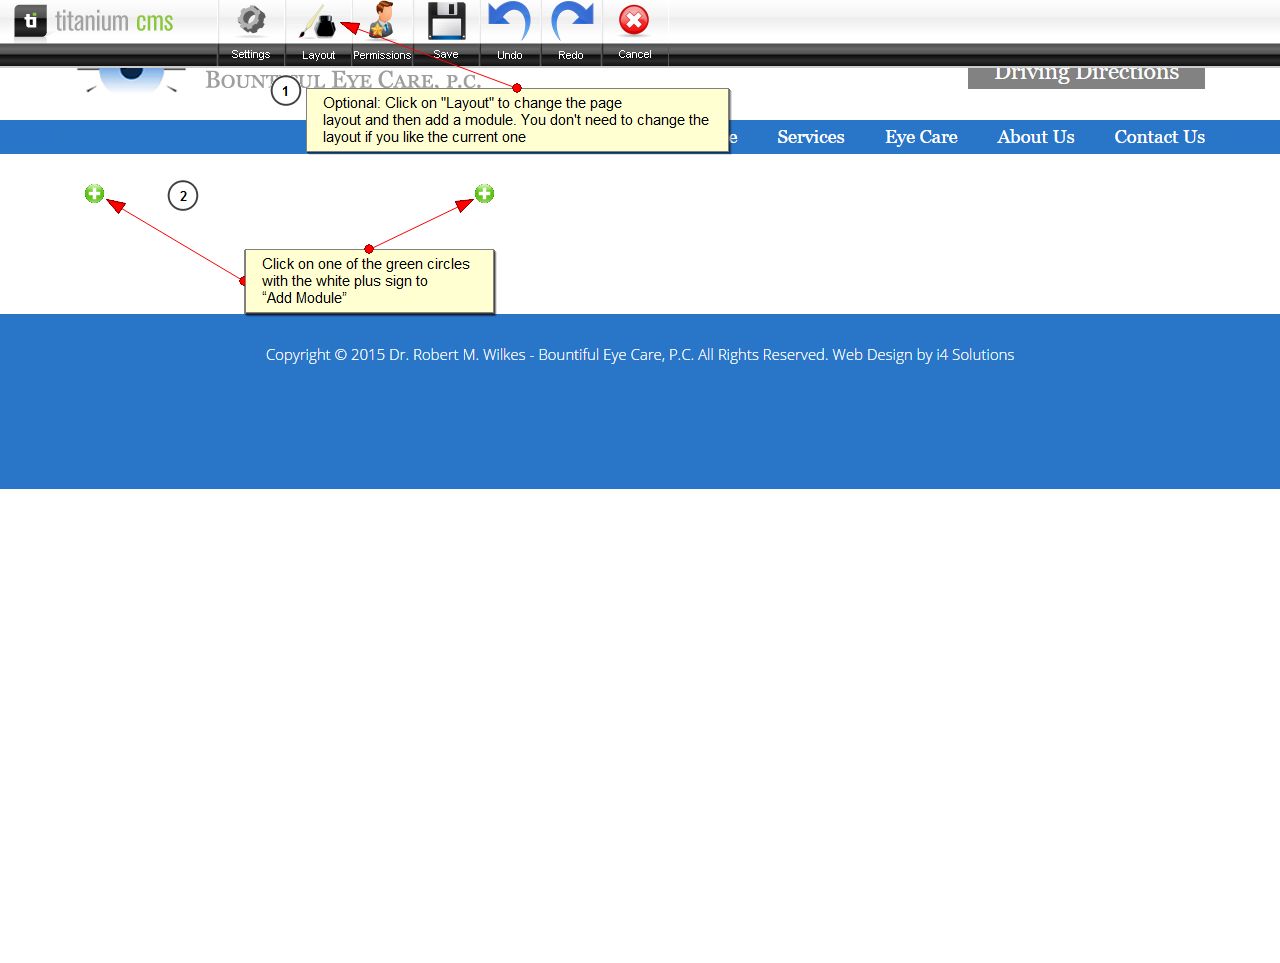Select Eye Care in the navigation bar
The image size is (1280, 963).
click(x=921, y=137)
